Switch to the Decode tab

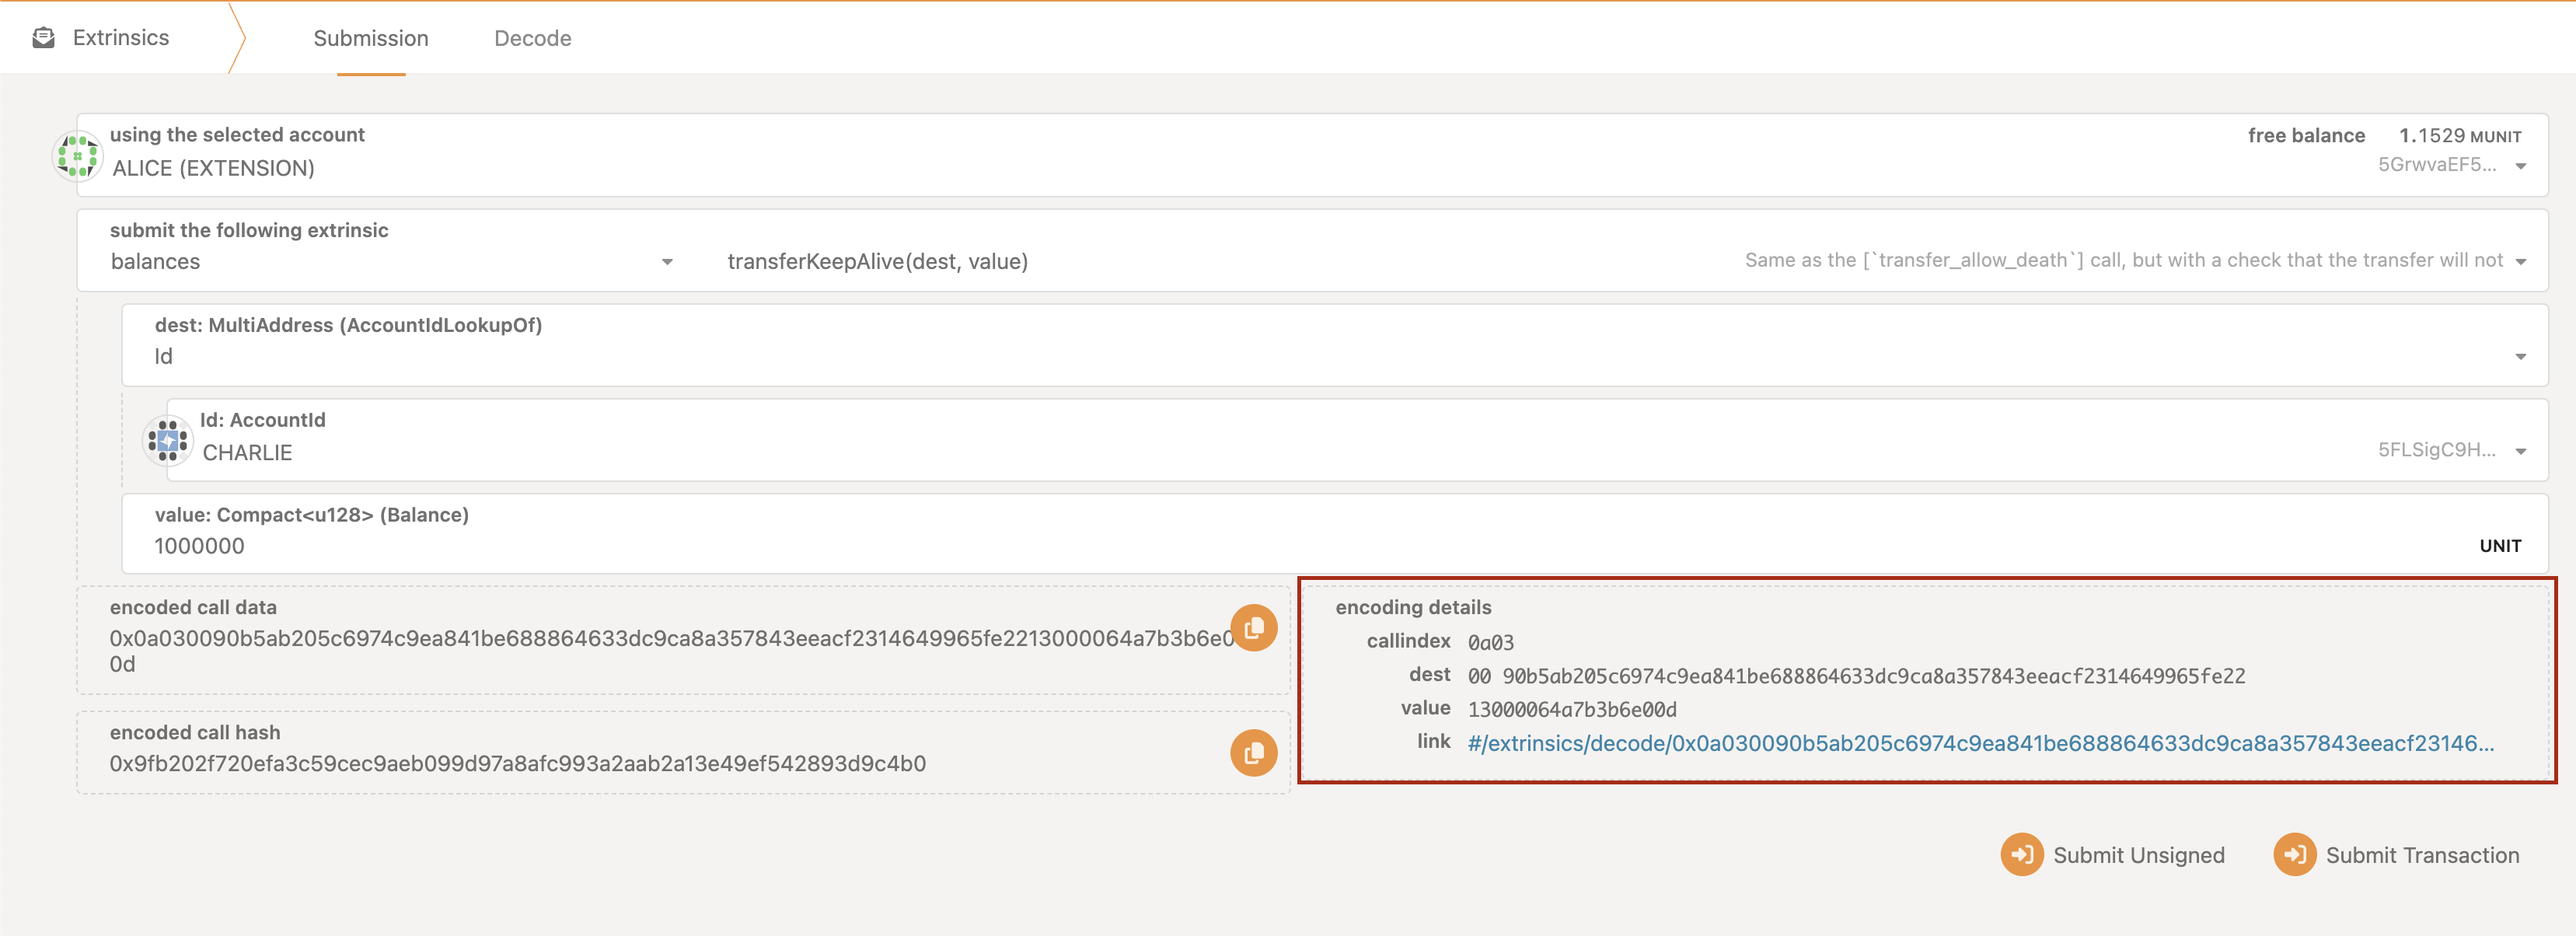click(x=533, y=38)
